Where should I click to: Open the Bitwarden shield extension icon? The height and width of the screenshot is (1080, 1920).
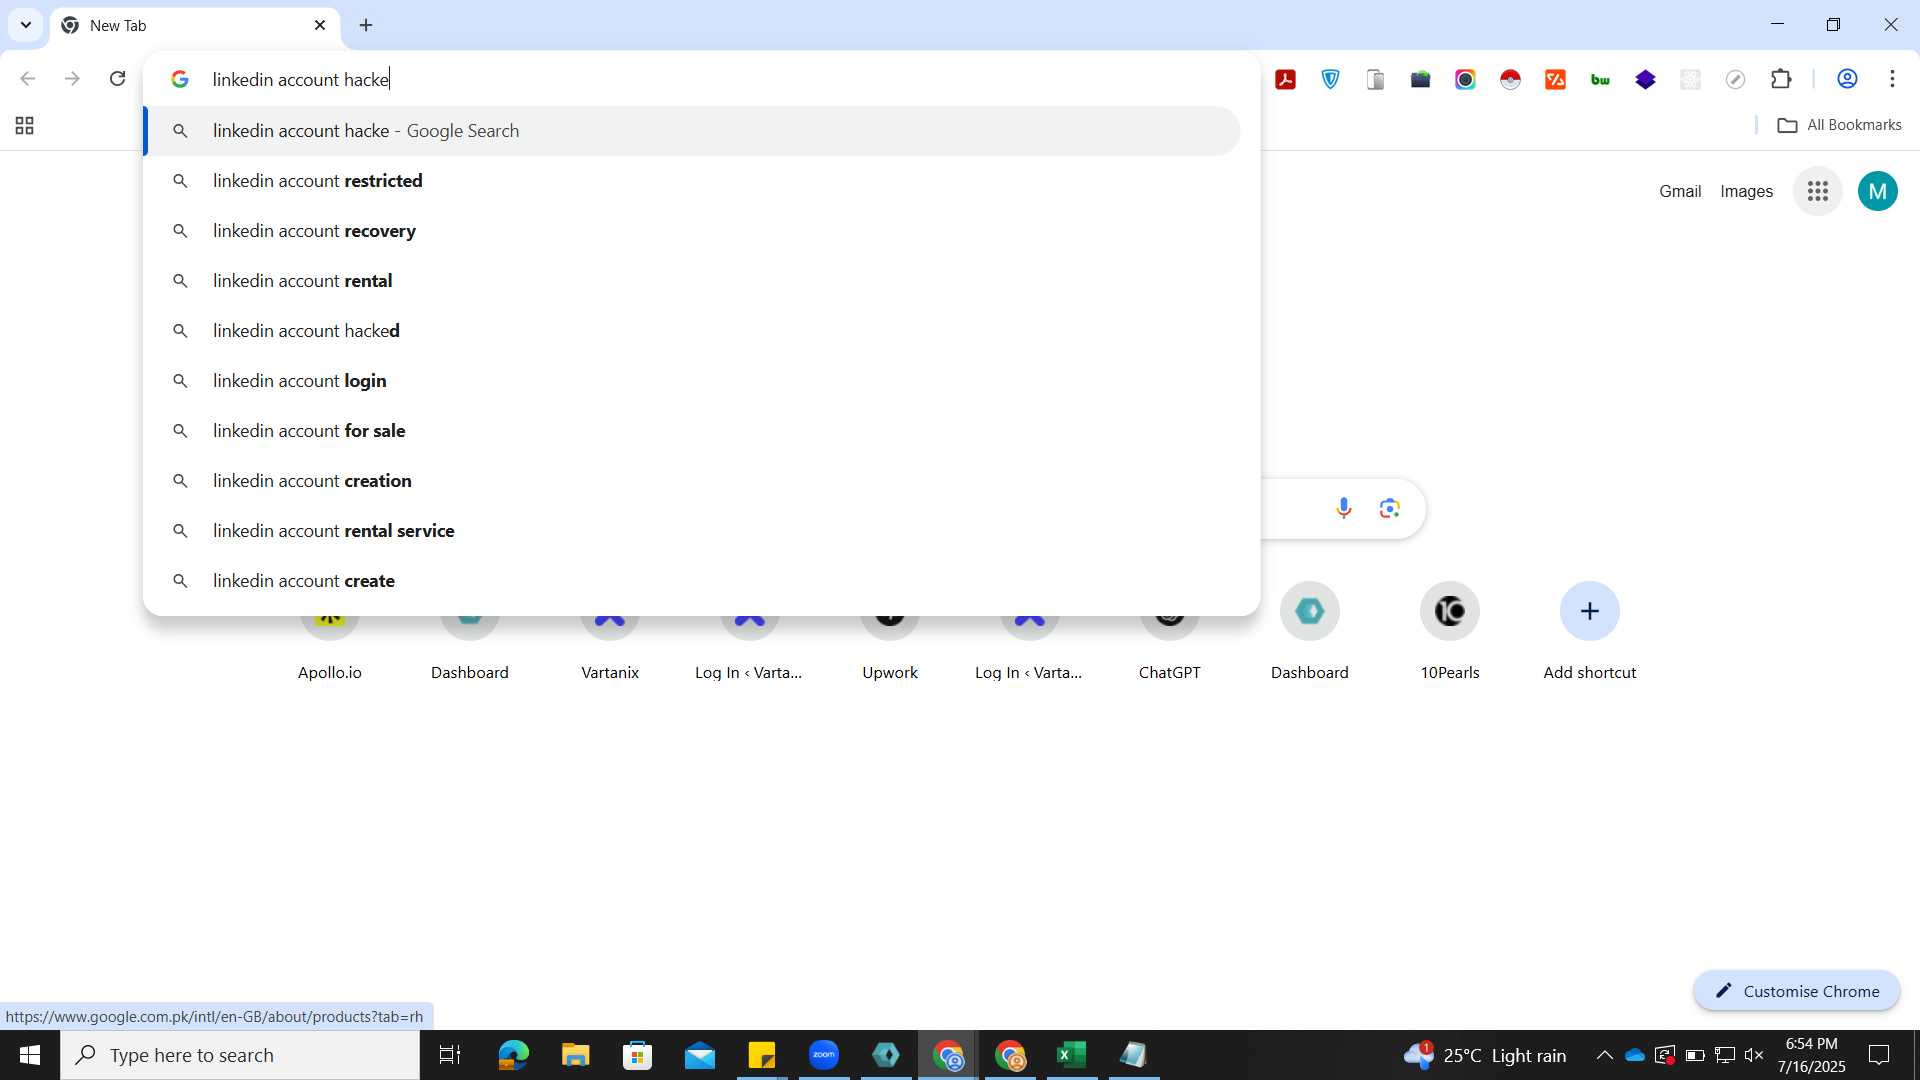point(1331,79)
